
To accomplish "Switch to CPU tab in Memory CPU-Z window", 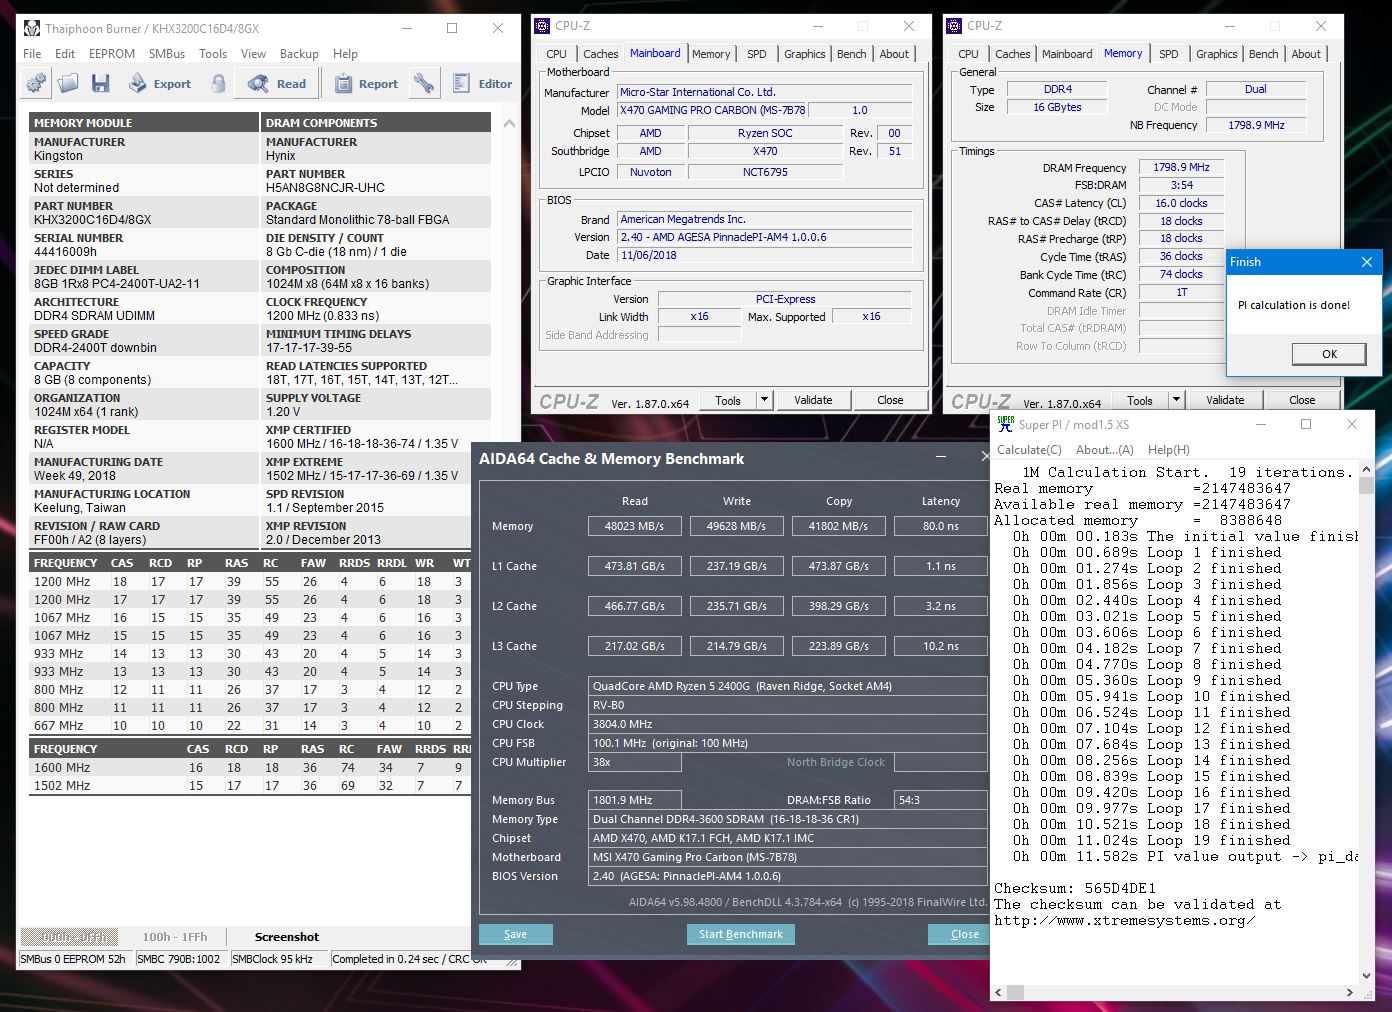I will pyautogui.click(x=968, y=54).
